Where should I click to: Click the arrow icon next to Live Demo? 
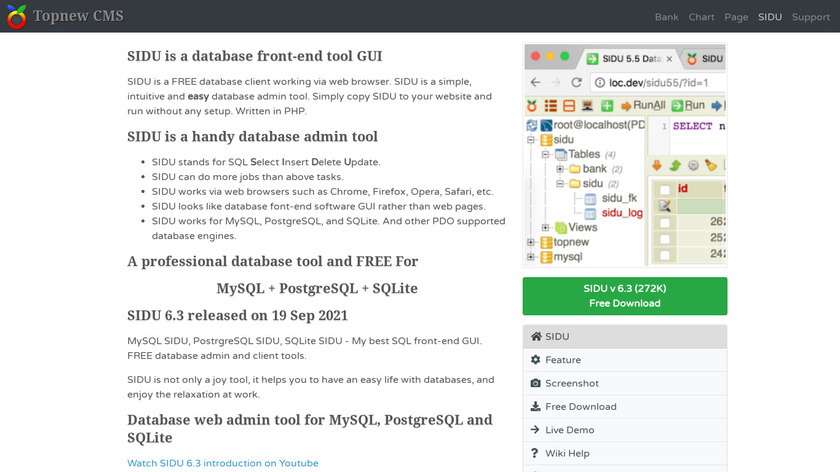pos(536,430)
